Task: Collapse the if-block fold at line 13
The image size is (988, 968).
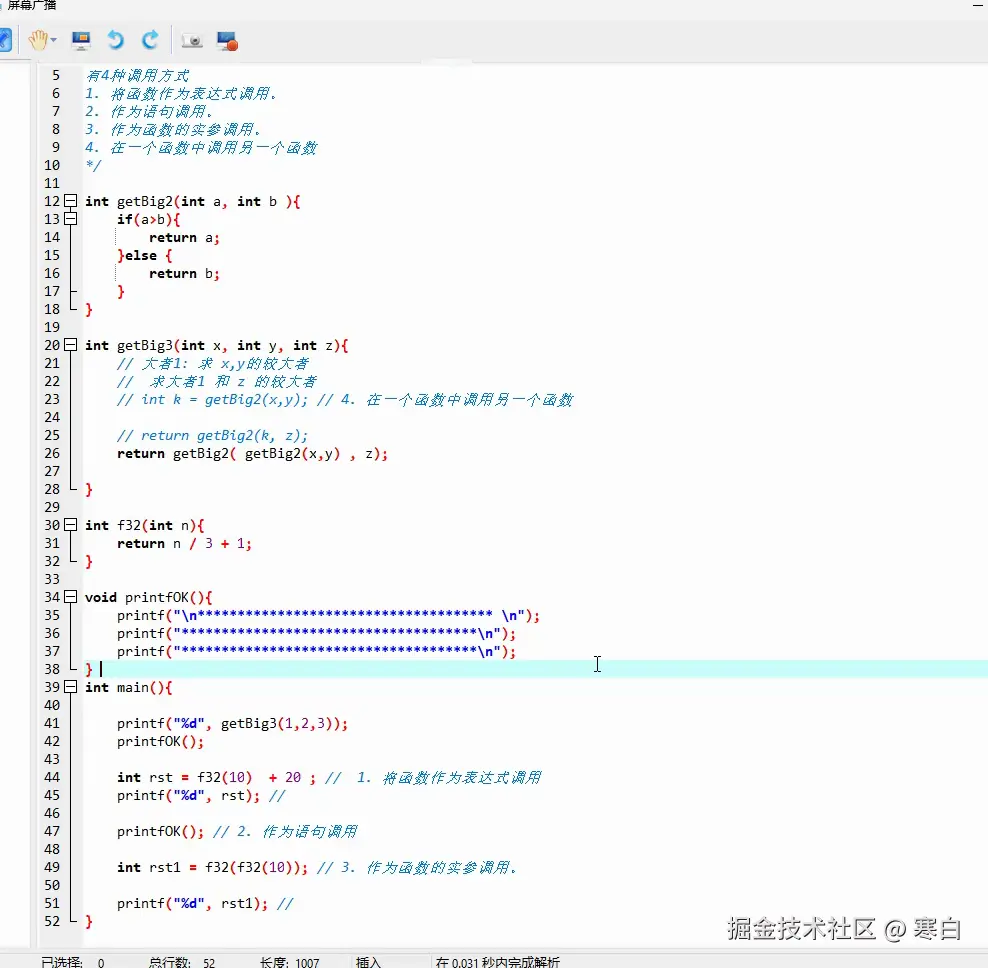Action: tap(71, 219)
